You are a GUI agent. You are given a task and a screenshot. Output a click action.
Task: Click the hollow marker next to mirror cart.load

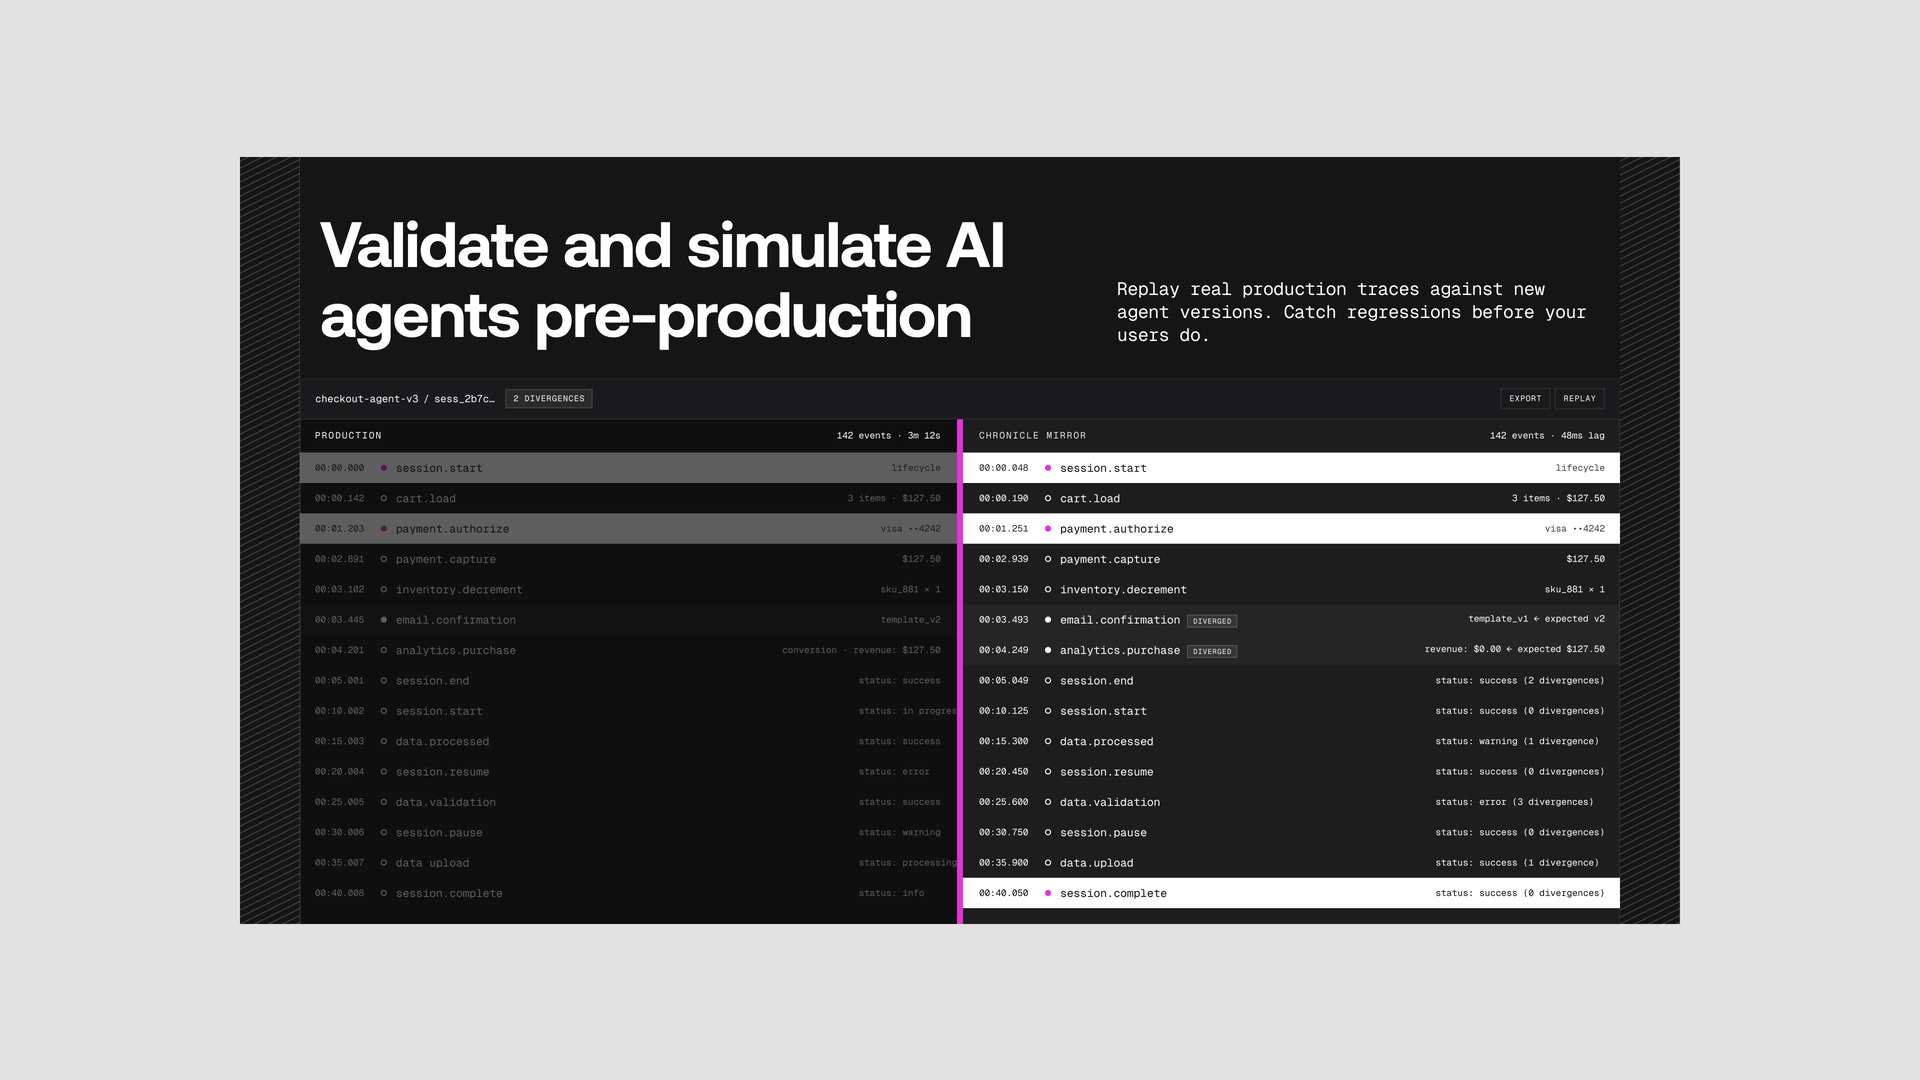coord(1048,498)
